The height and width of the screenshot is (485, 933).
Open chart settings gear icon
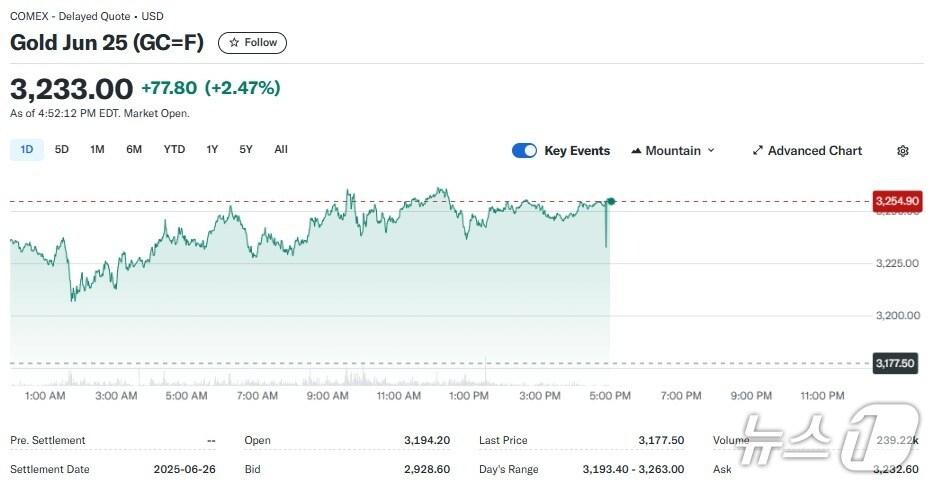(x=903, y=151)
